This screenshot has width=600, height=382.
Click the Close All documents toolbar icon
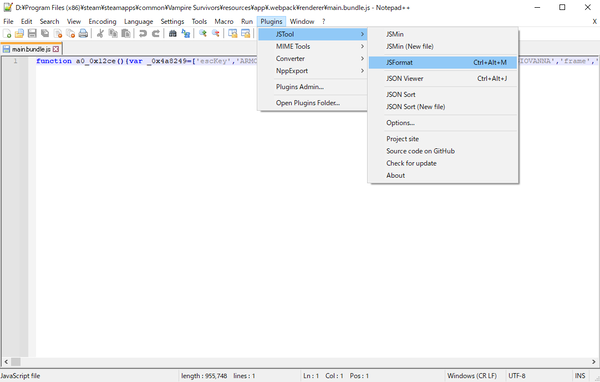click(x=70, y=34)
